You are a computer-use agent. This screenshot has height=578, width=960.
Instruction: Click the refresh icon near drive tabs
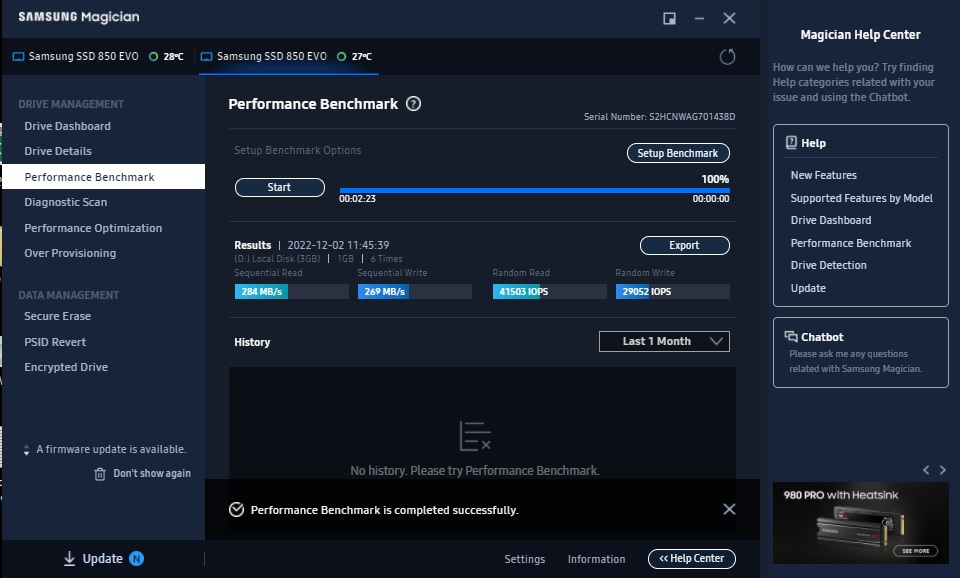click(x=727, y=57)
